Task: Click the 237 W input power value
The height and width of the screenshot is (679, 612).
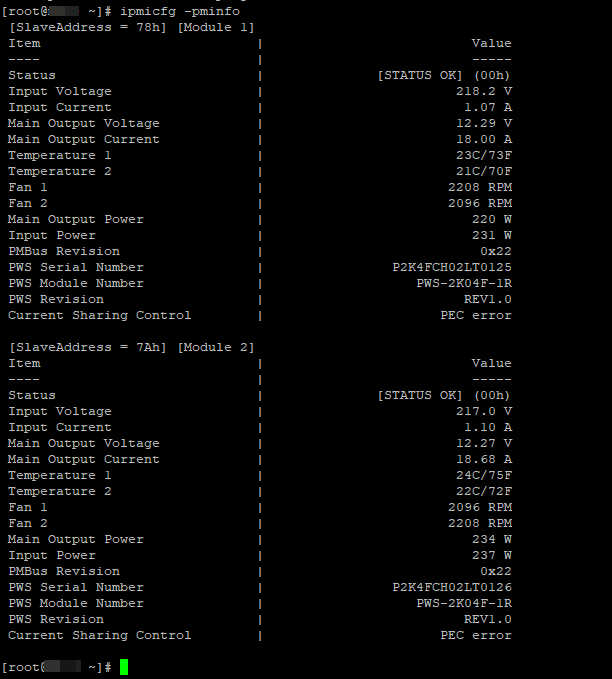Action: coord(492,555)
